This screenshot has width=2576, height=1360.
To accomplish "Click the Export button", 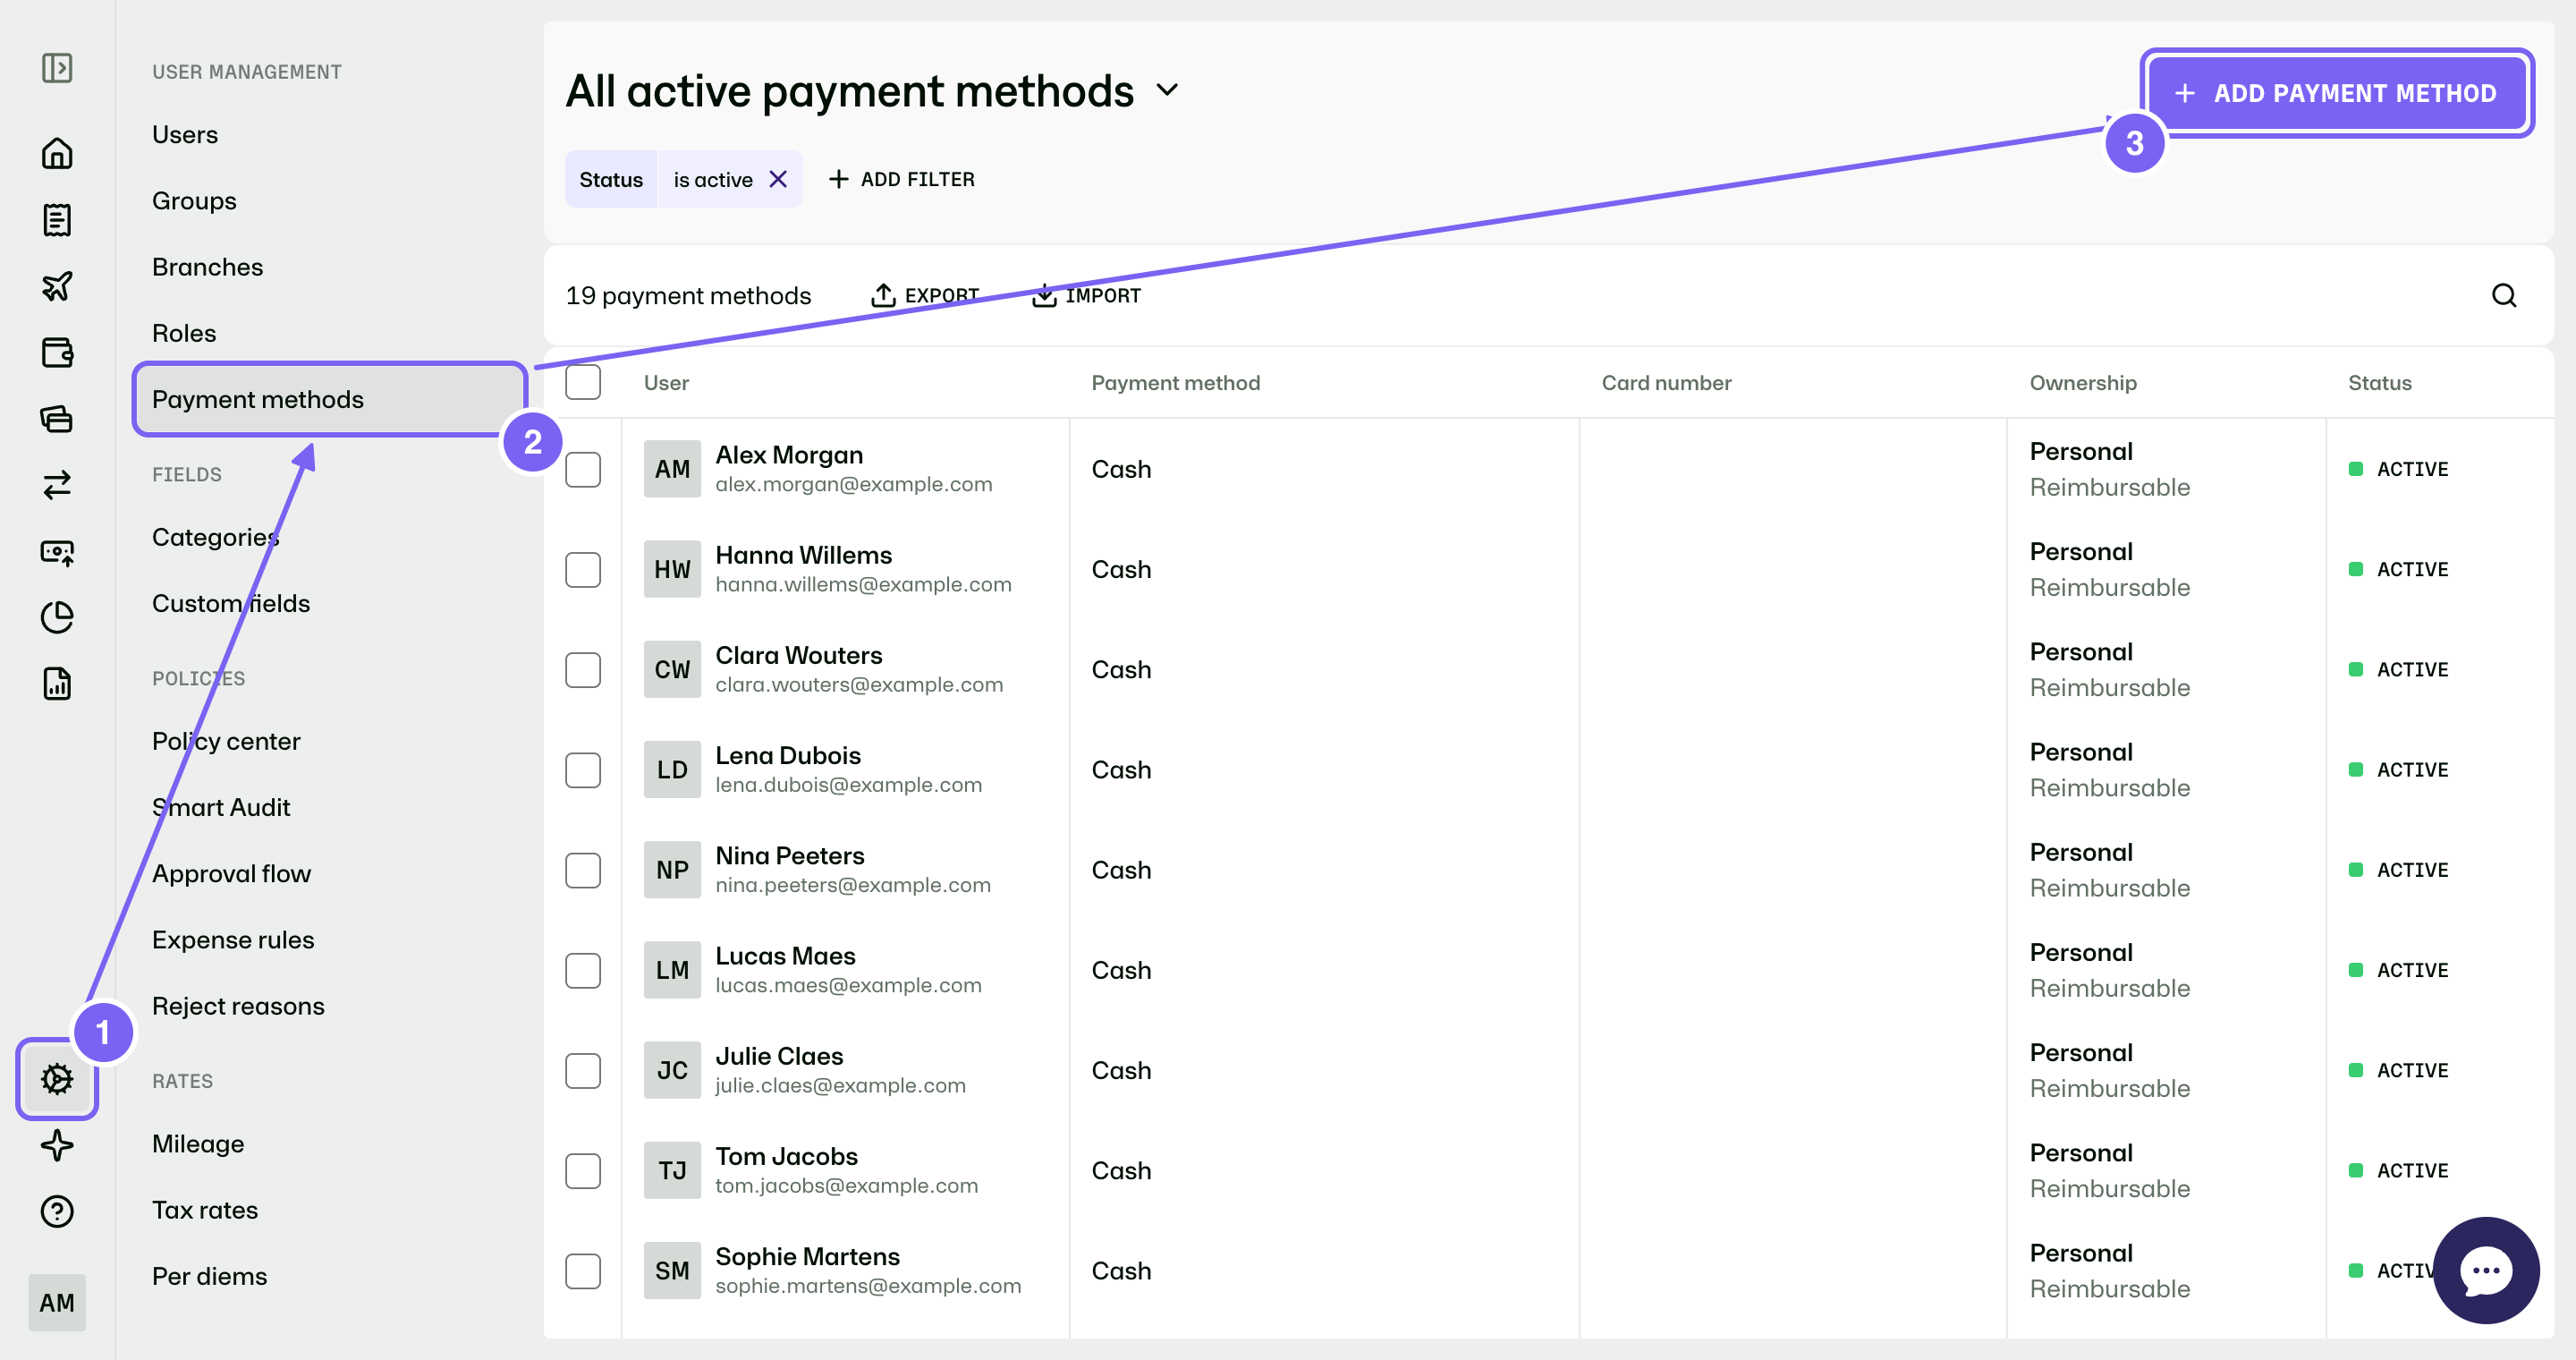I will 925,295.
